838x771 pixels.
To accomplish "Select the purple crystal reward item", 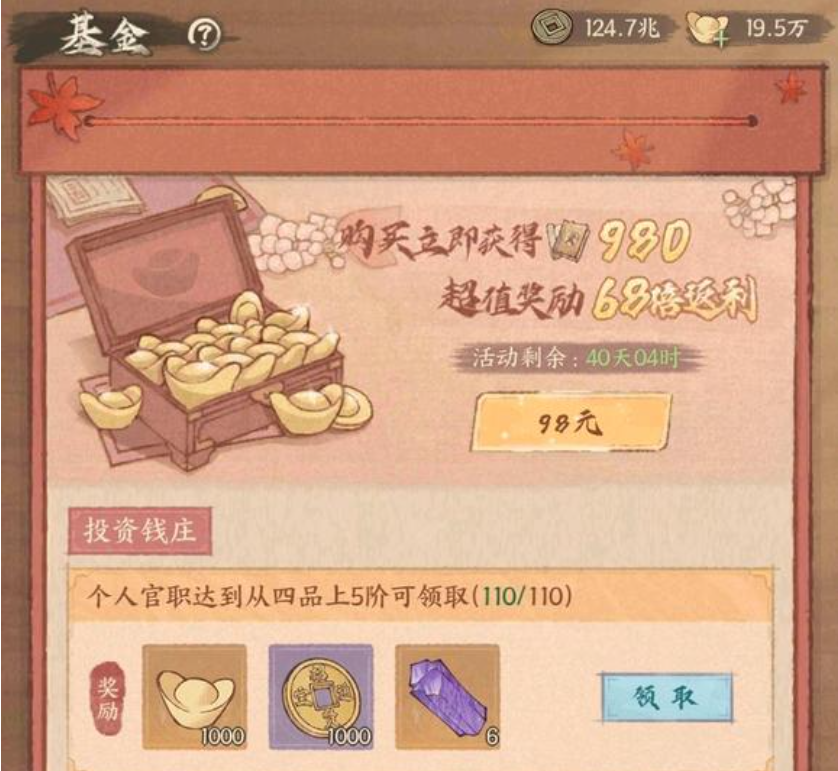I will coord(447,696).
